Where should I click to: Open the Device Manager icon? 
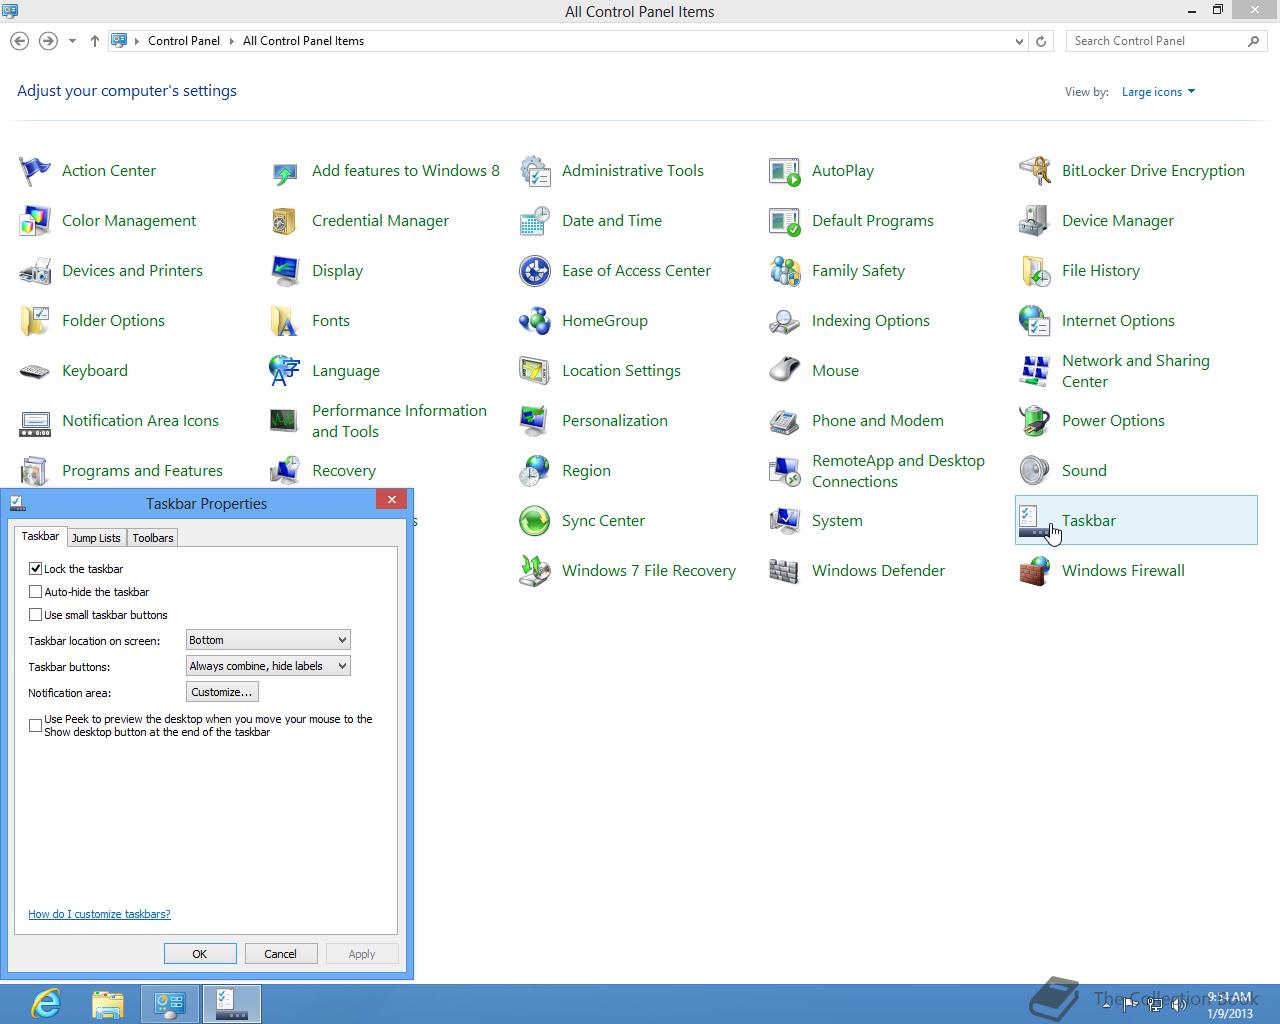pos(1035,221)
